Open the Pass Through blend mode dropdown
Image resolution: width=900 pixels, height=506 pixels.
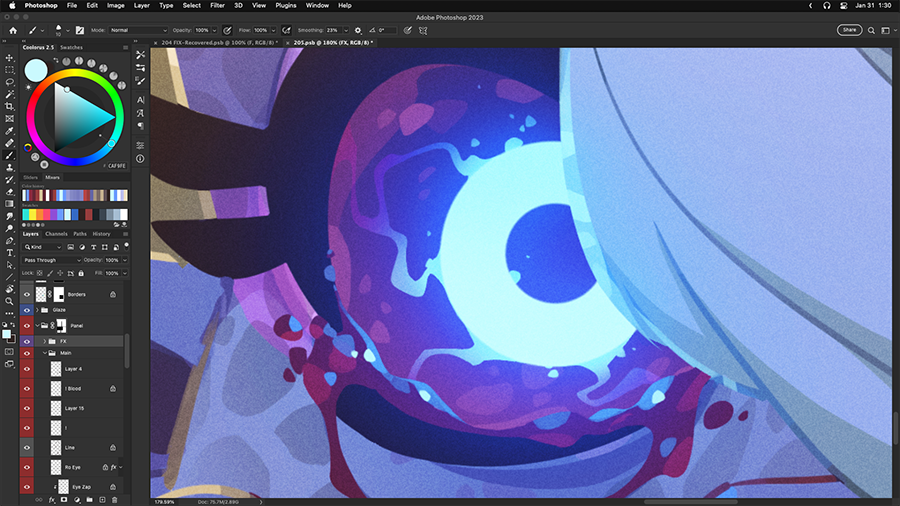(x=50, y=260)
